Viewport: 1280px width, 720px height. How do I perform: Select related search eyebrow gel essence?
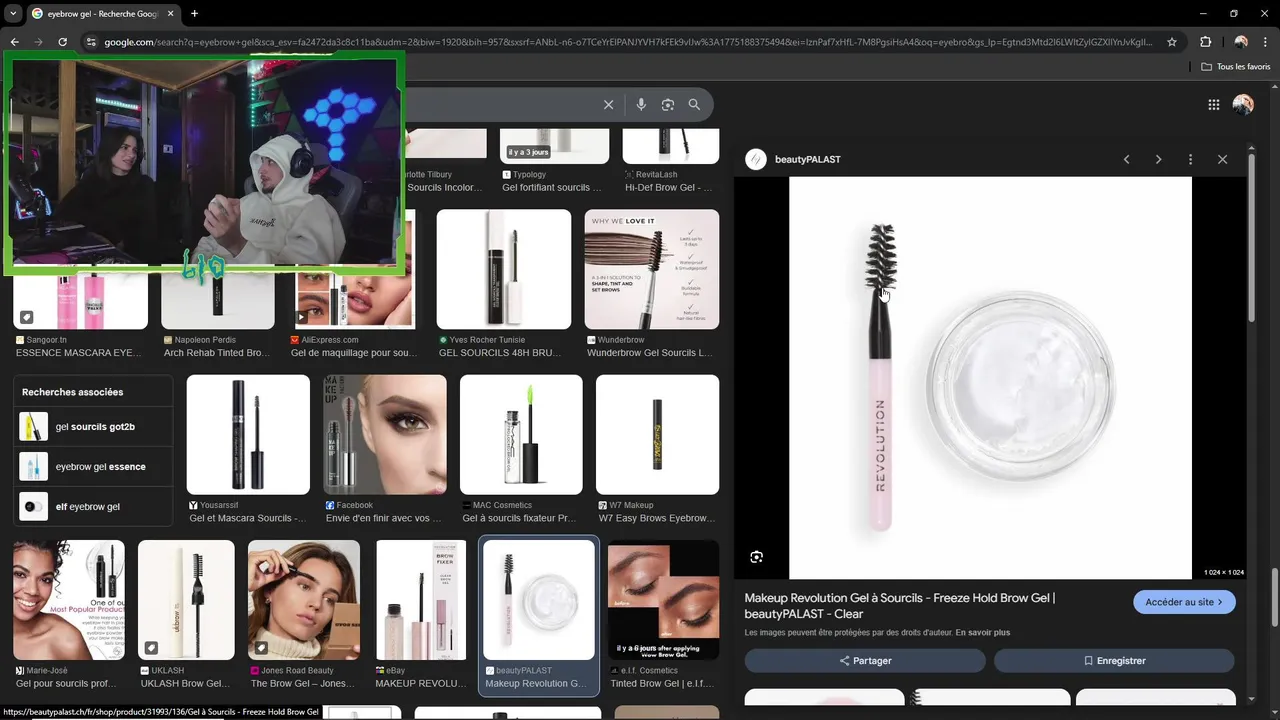tap(93, 467)
